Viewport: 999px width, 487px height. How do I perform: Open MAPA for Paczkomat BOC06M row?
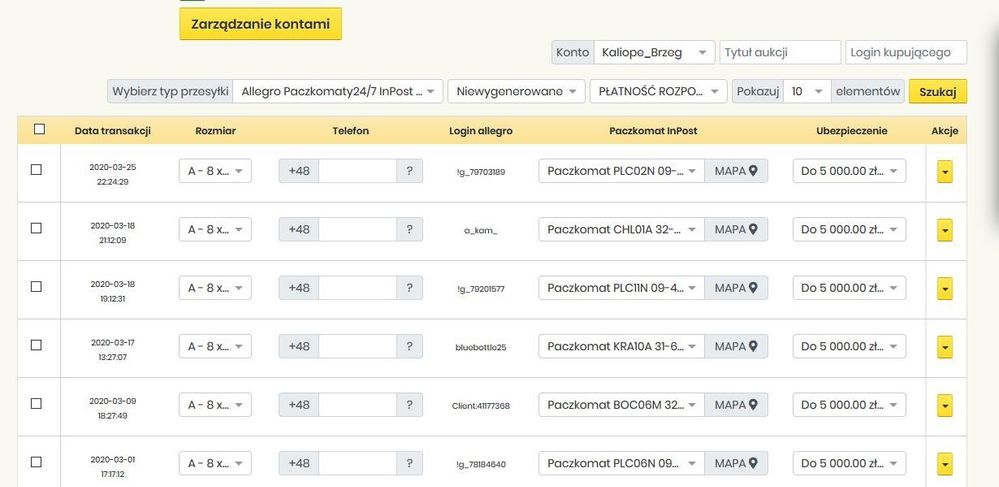coord(736,405)
